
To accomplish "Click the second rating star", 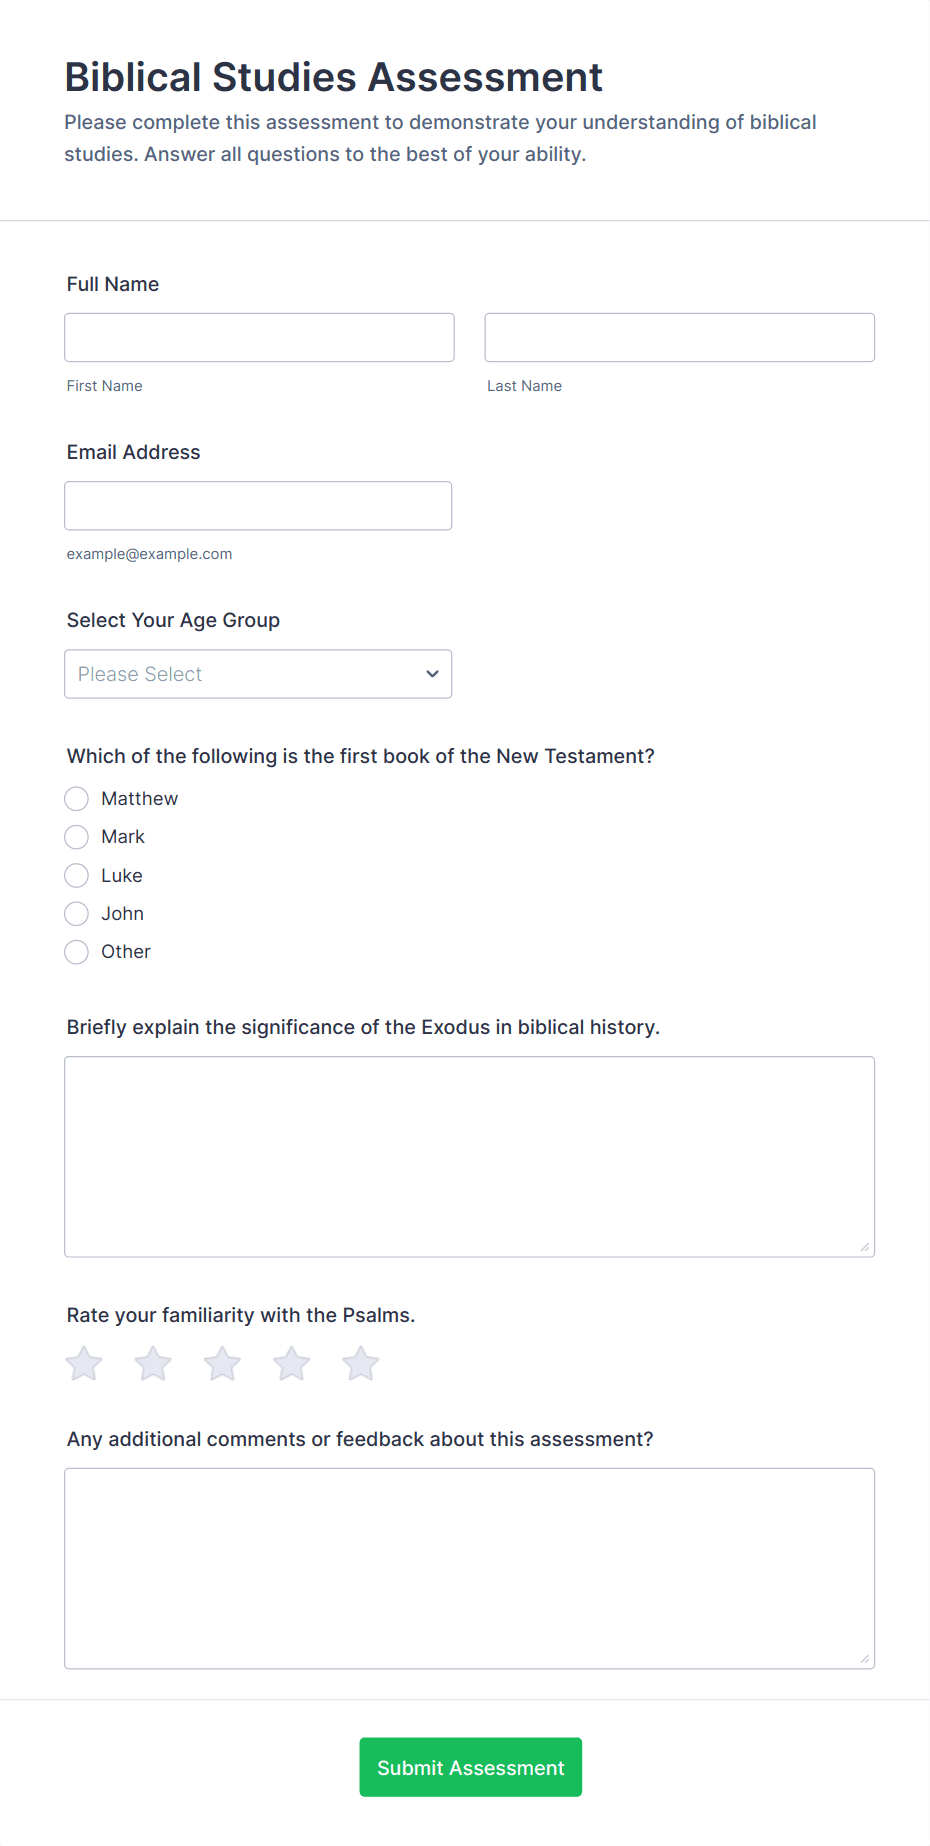I will 153,1364.
